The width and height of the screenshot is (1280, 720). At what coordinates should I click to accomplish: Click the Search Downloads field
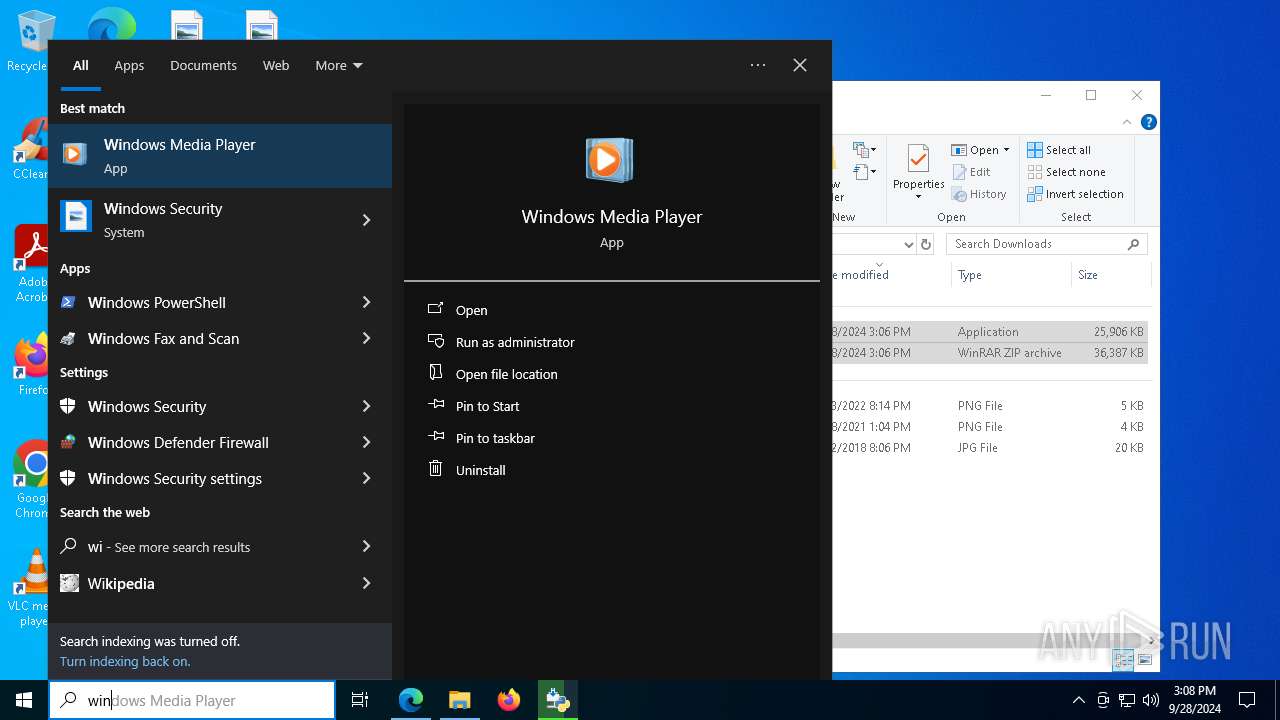[x=1046, y=244]
